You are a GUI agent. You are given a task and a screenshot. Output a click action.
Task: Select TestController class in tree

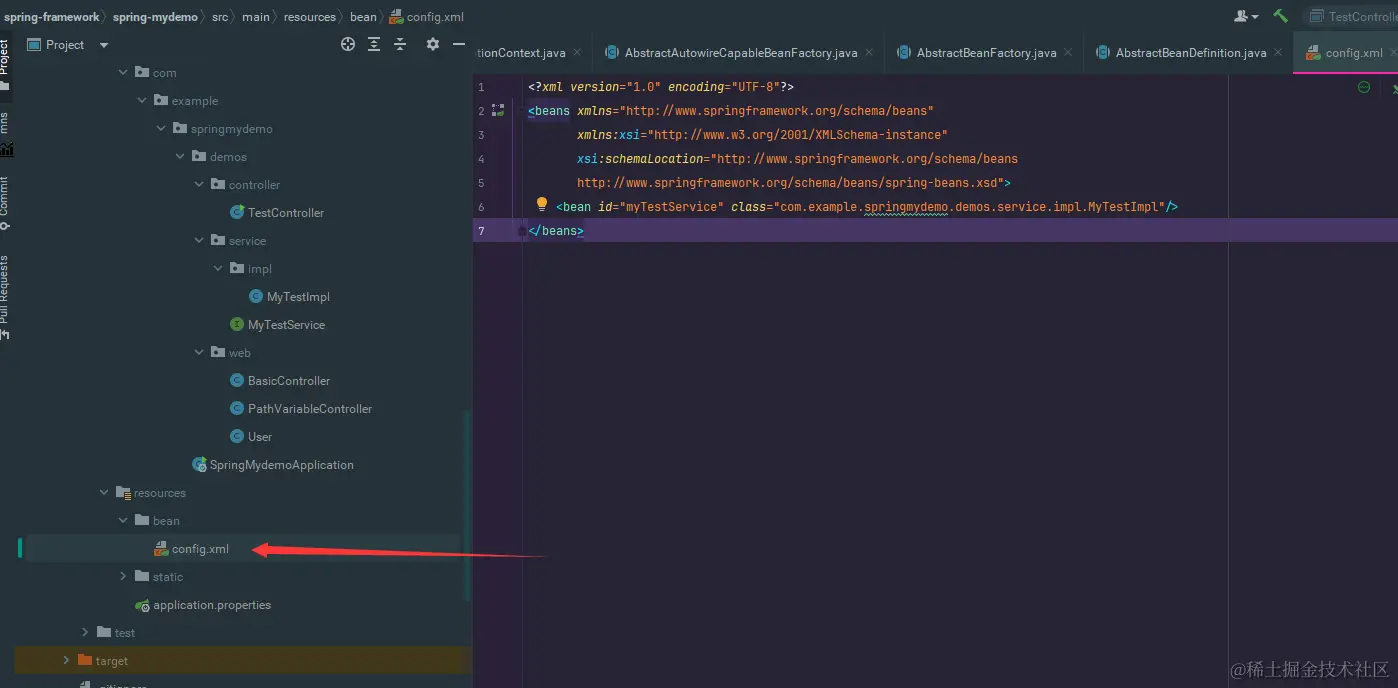pyautogui.click(x=276, y=213)
